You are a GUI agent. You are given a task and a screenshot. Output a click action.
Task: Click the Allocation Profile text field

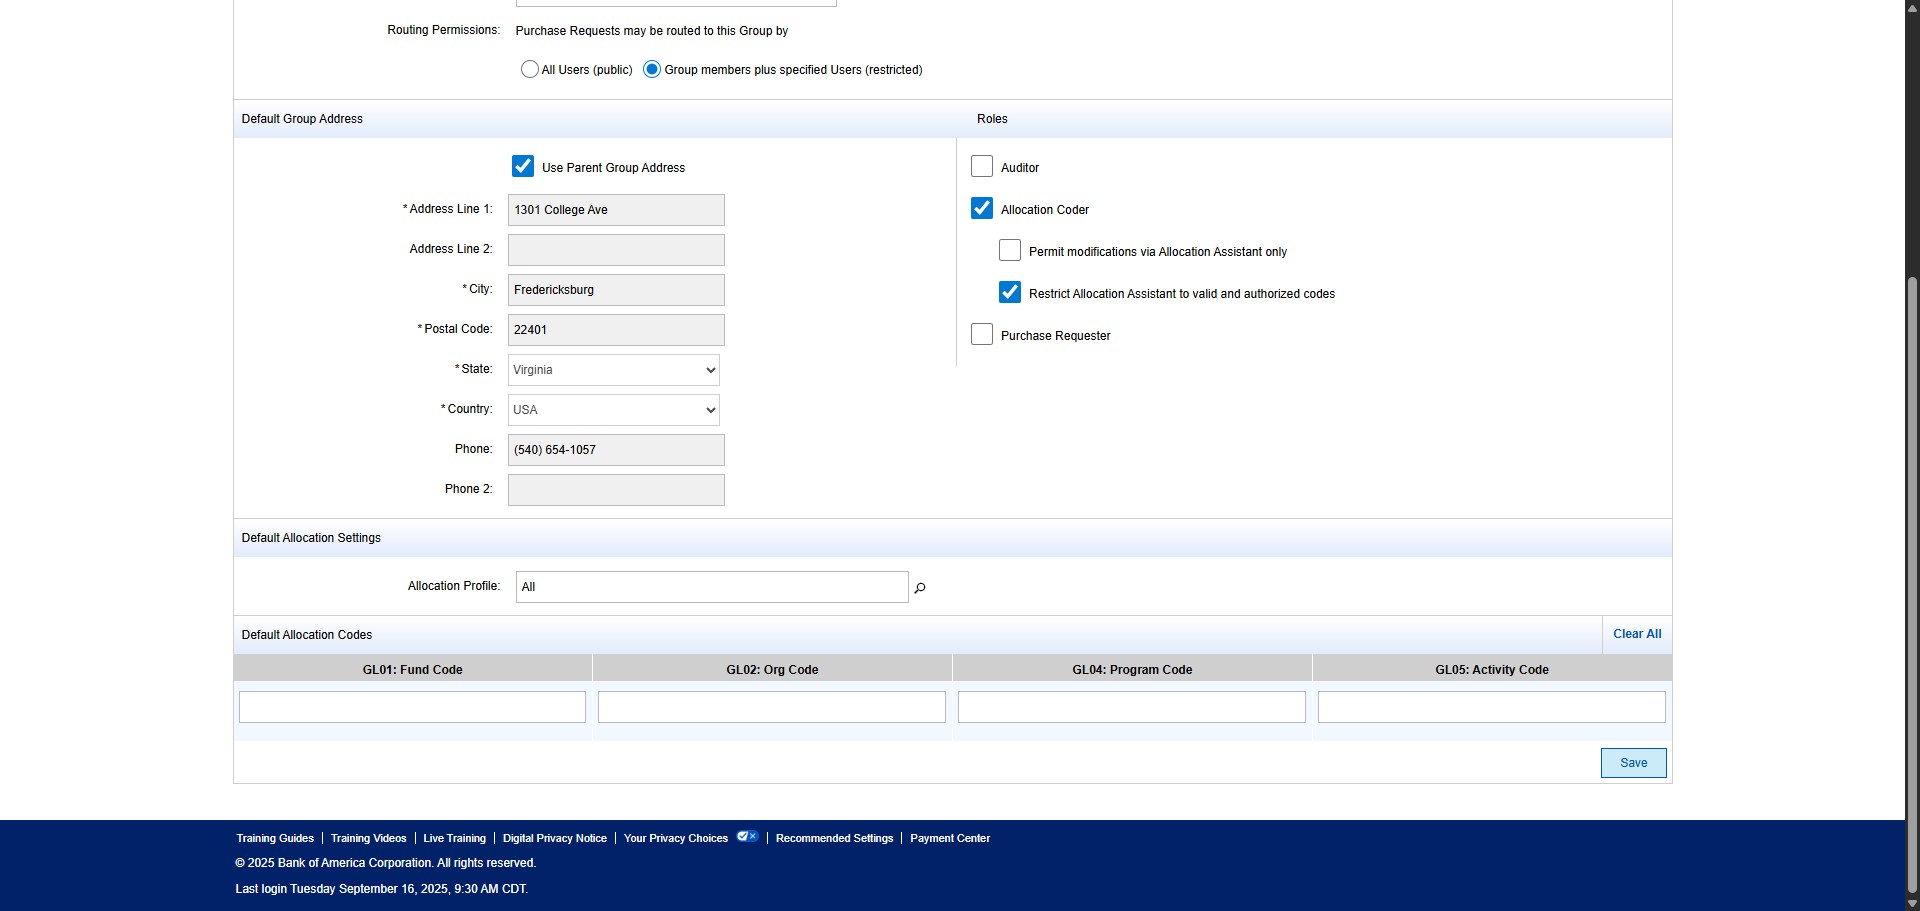(711, 587)
